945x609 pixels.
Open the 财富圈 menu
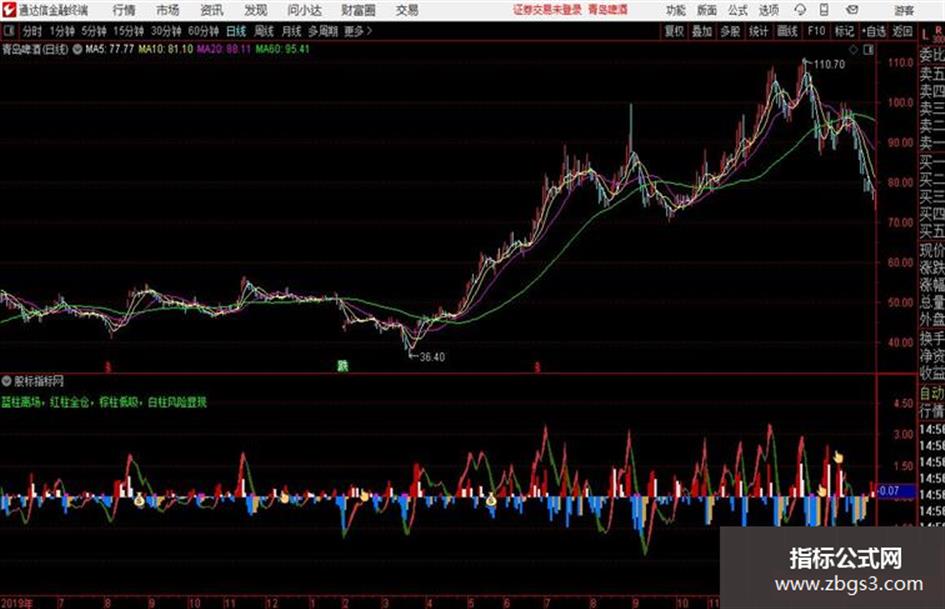click(x=358, y=10)
